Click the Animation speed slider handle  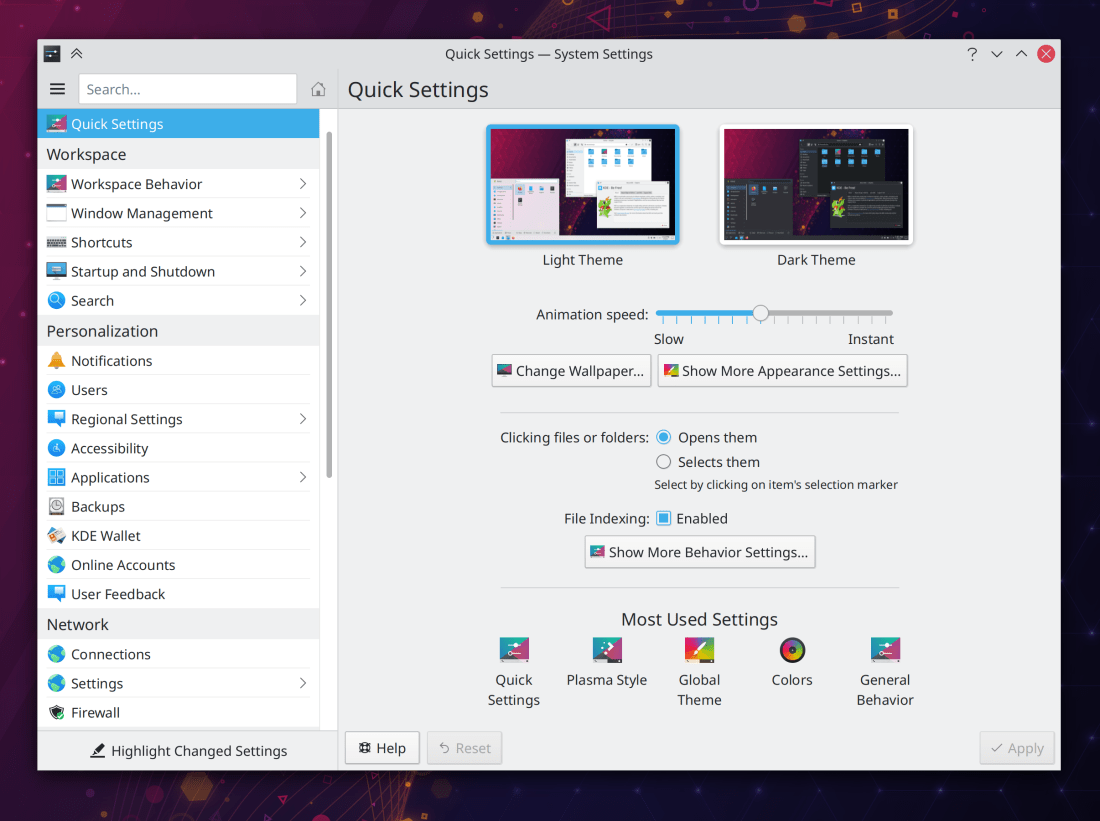point(761,314)
